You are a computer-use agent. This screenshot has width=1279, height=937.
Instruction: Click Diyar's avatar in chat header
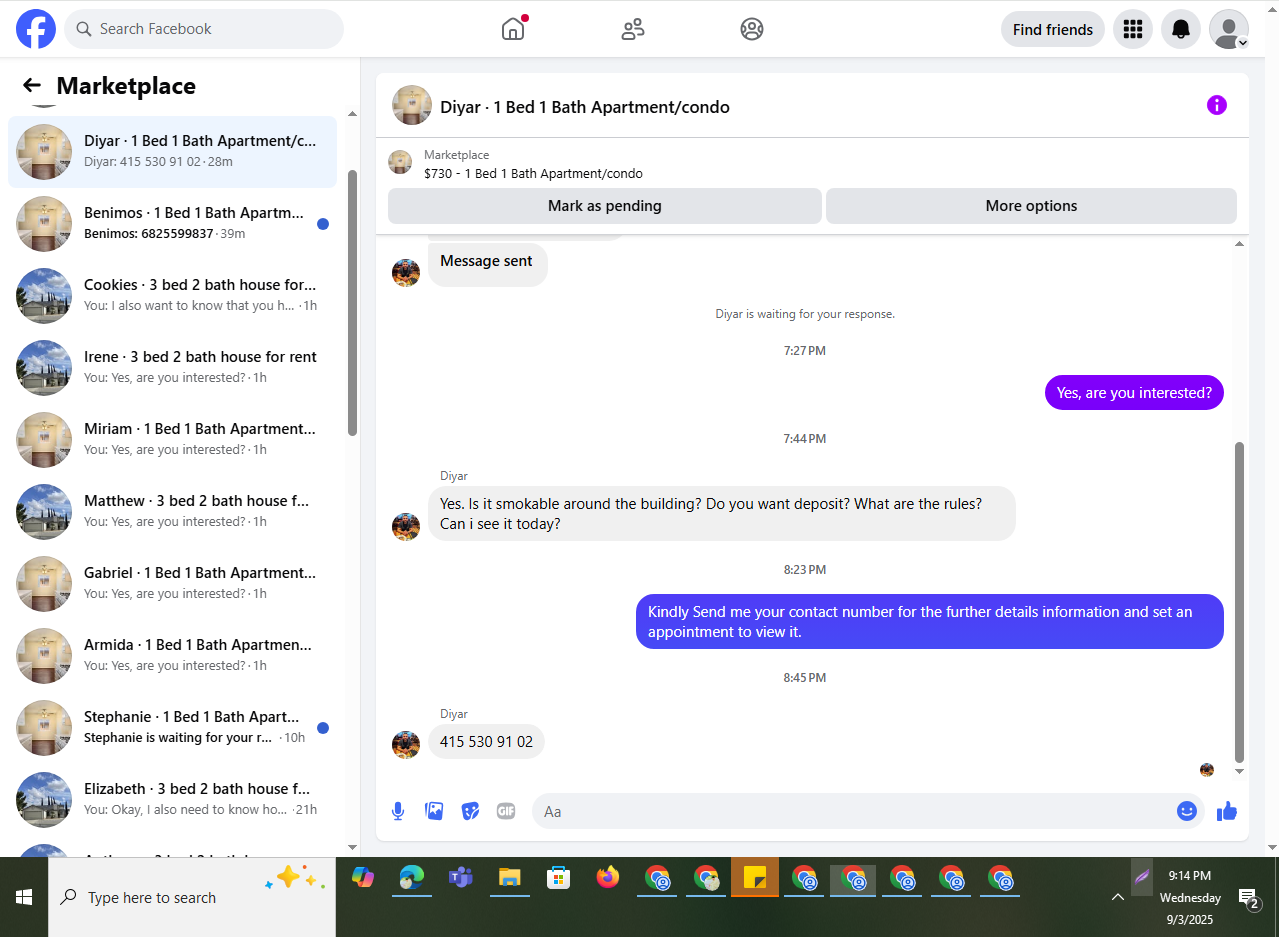412,105
